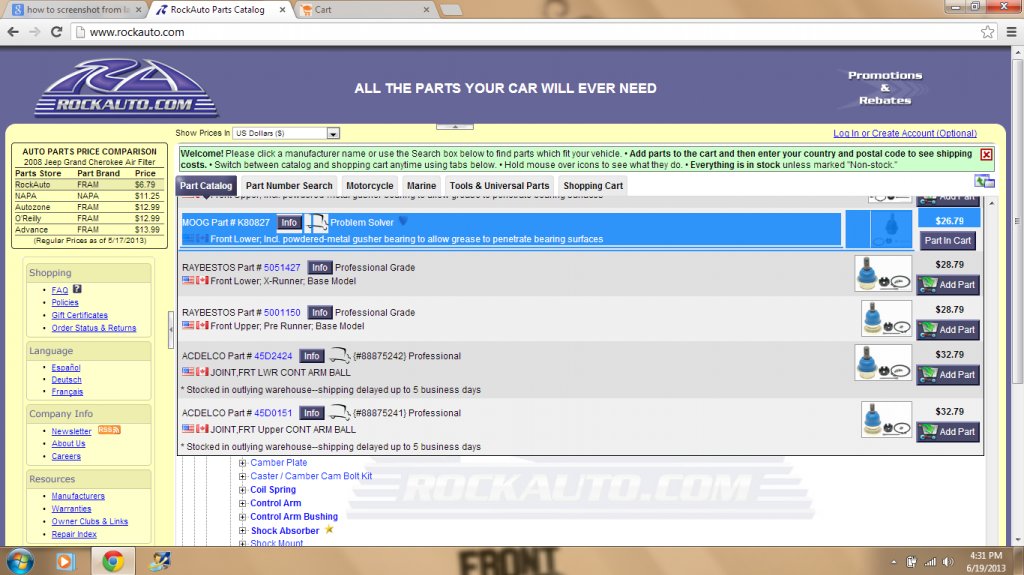1024x575 pixels.
Task: Open Info for MOOG K80827
Action: coord(289,222)
